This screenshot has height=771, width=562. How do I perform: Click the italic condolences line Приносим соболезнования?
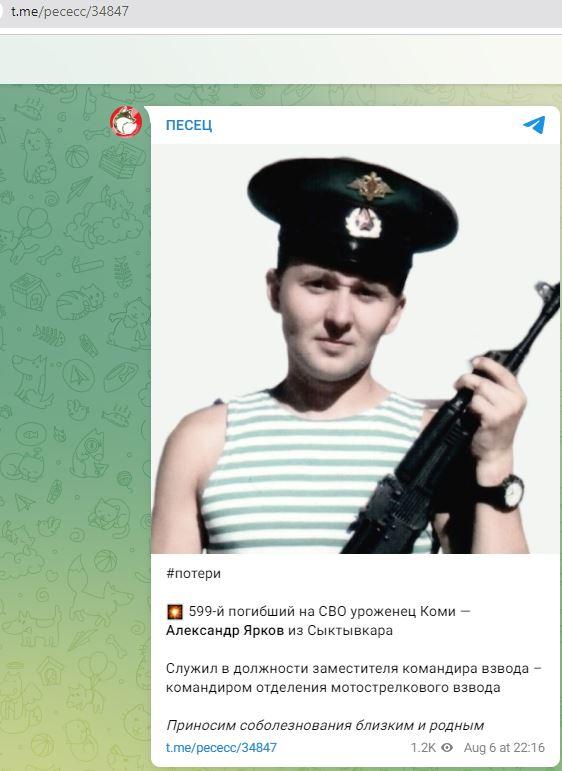pos(325,725)
